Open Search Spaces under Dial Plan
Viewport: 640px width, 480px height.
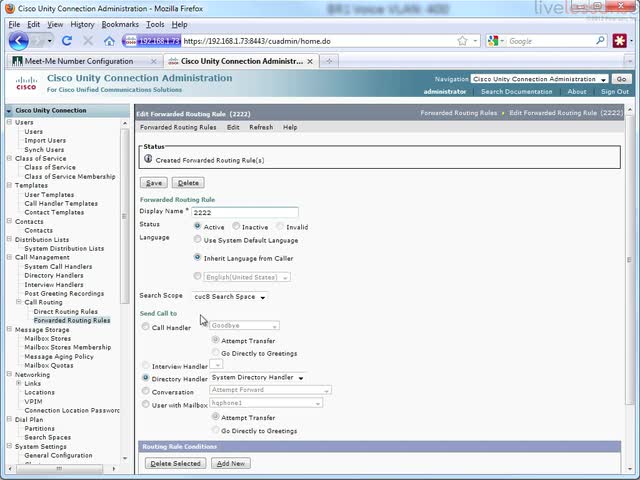coord(47,437)
